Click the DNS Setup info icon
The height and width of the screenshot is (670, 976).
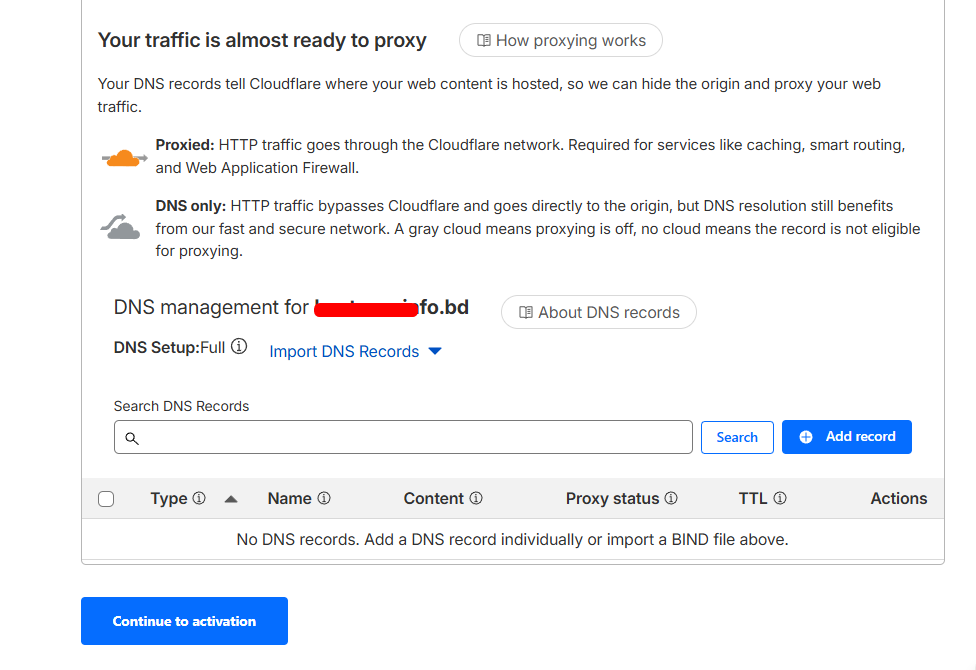pos(239,347)
